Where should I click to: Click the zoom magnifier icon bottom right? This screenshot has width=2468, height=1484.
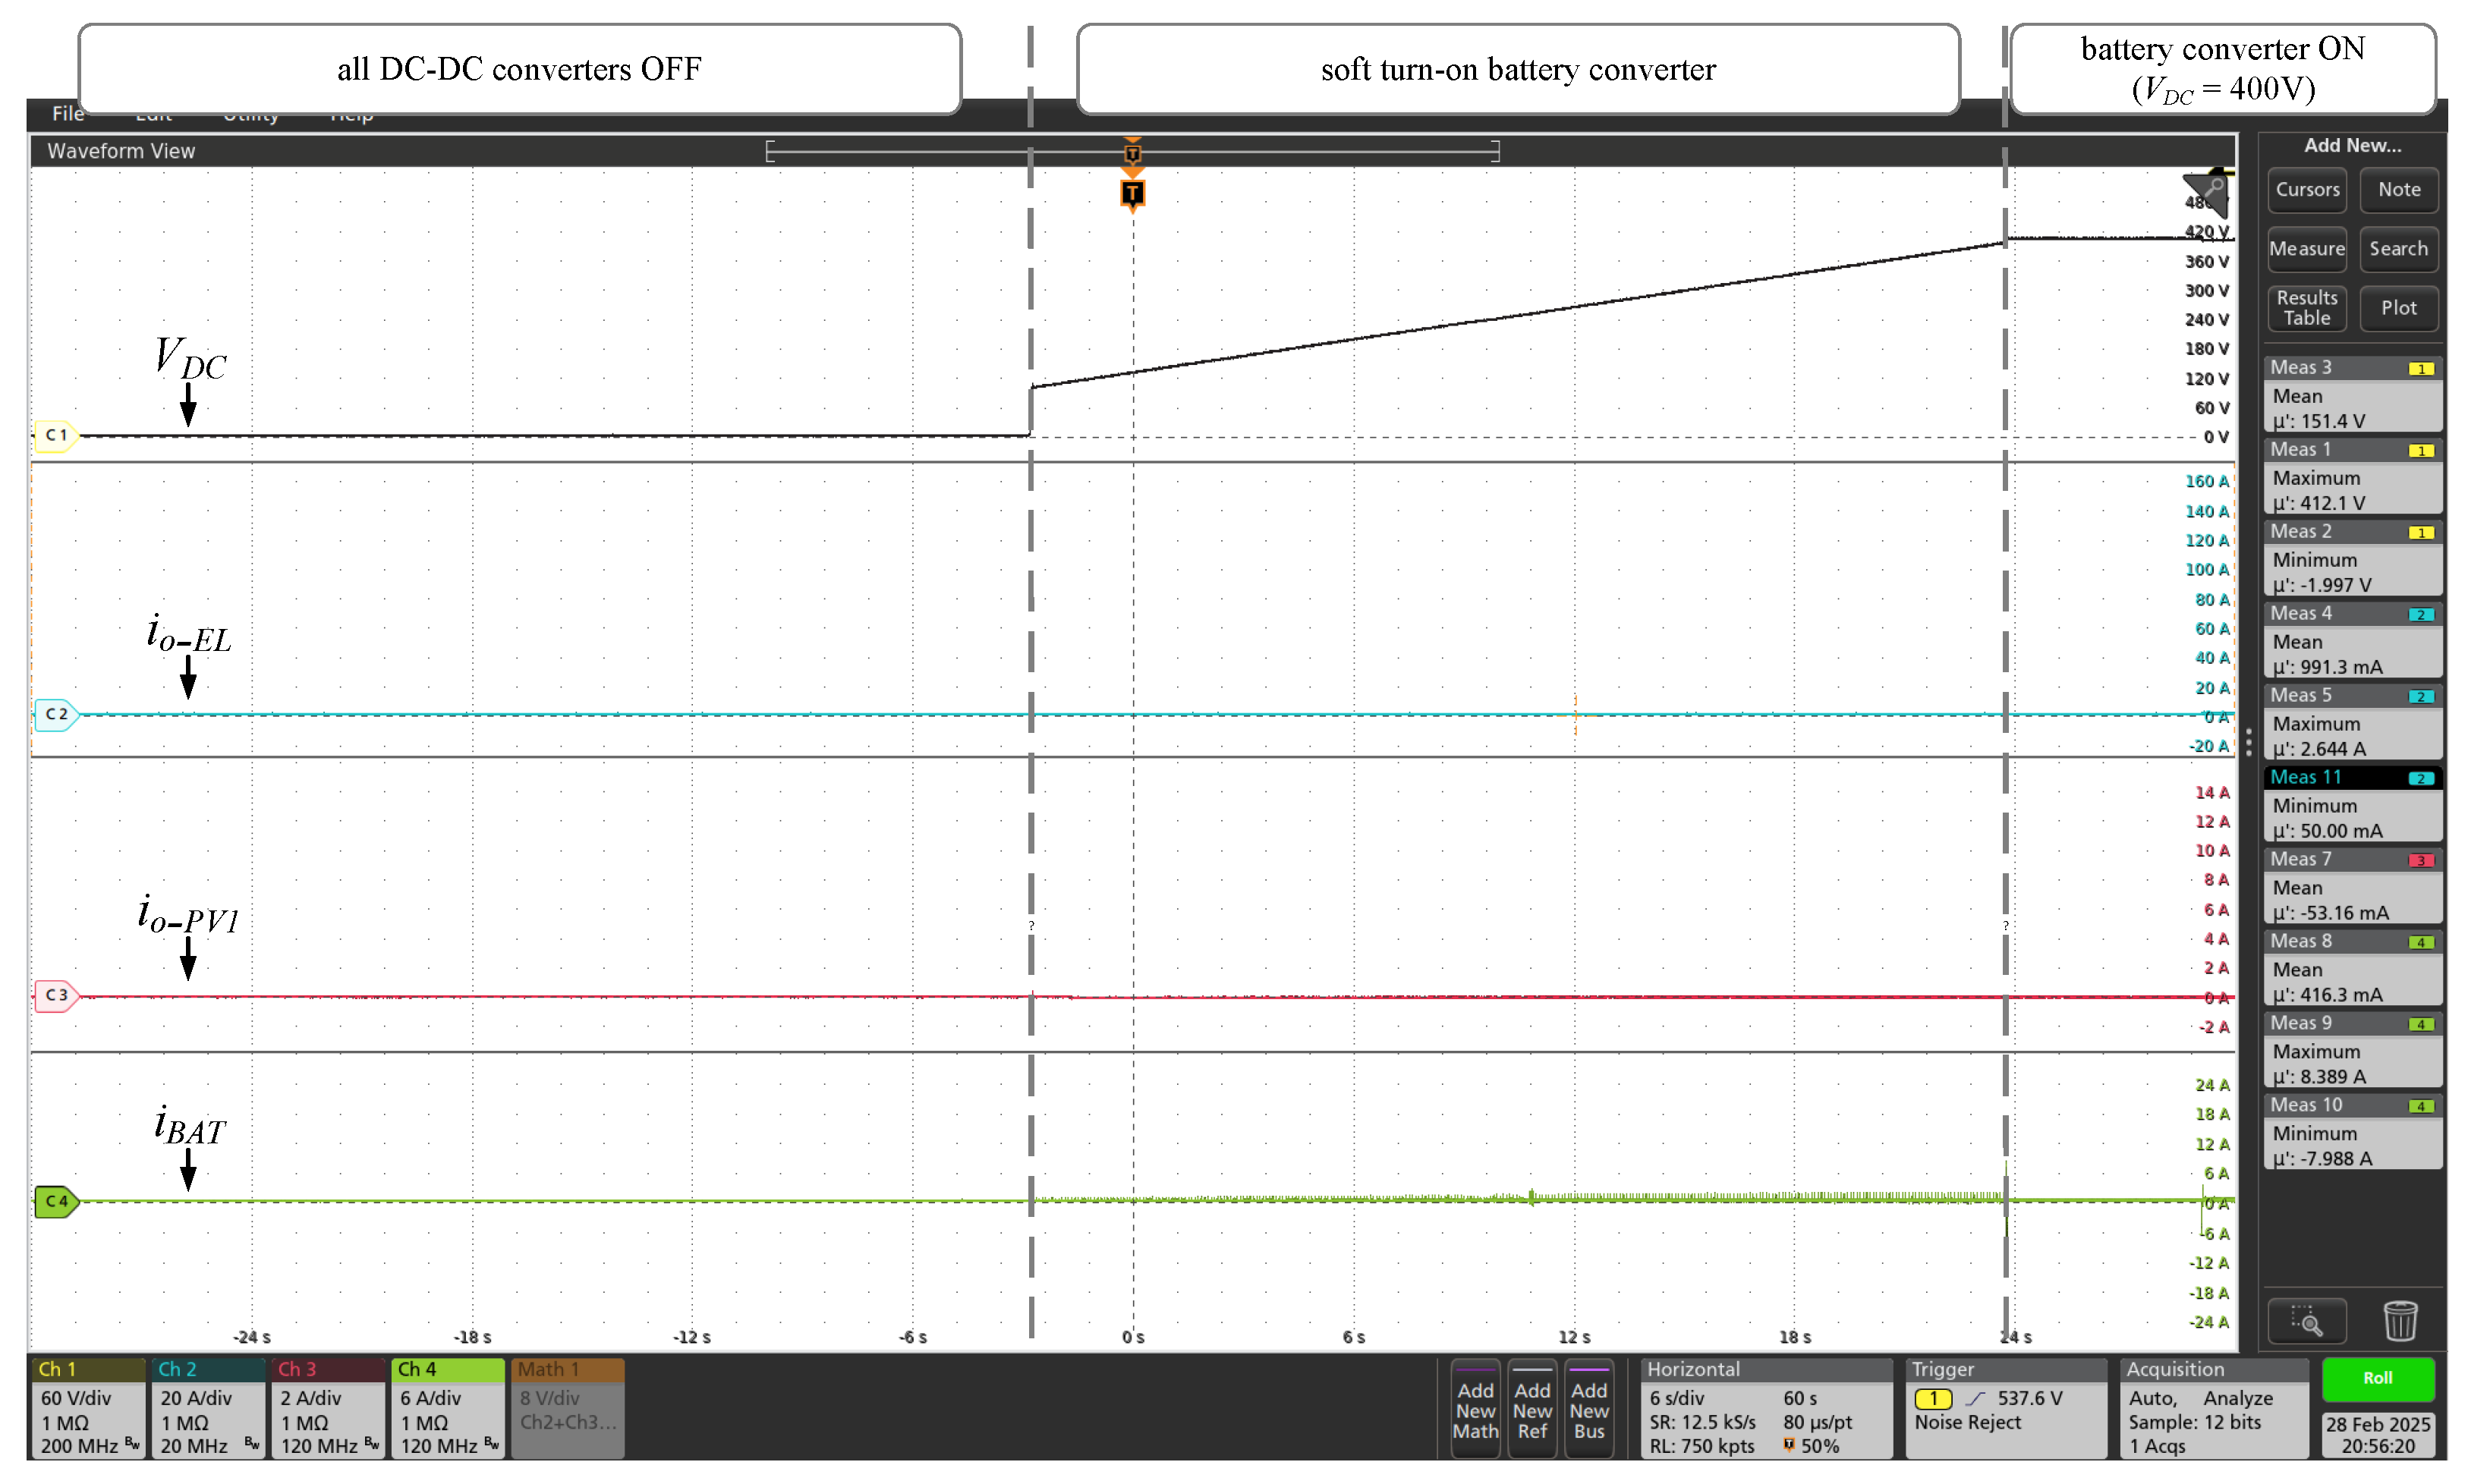pyautogui.click(x=2306, y=1321)
